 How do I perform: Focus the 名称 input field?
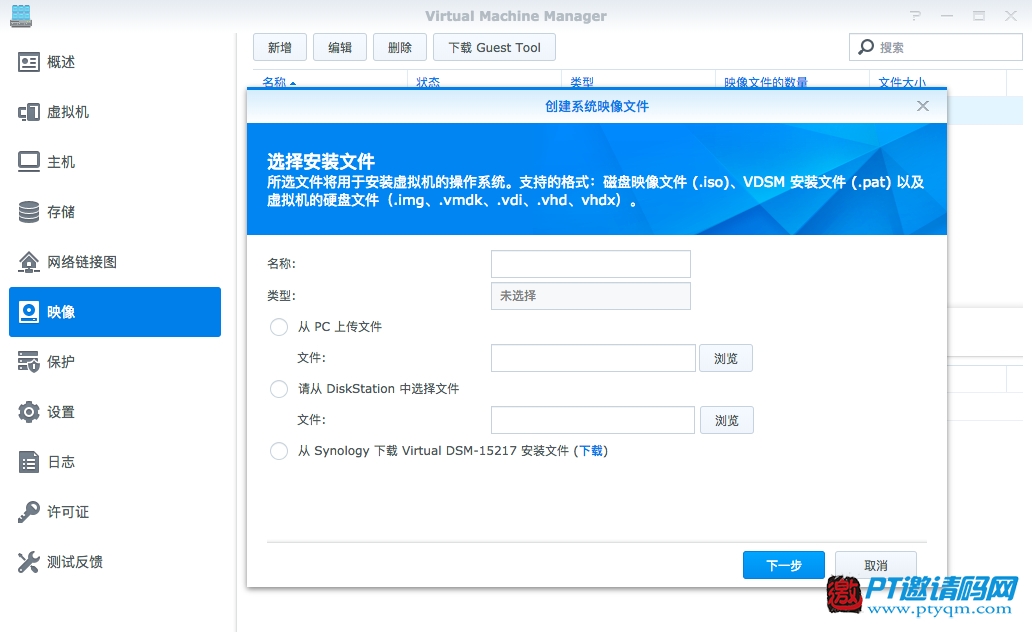[590, 264]
